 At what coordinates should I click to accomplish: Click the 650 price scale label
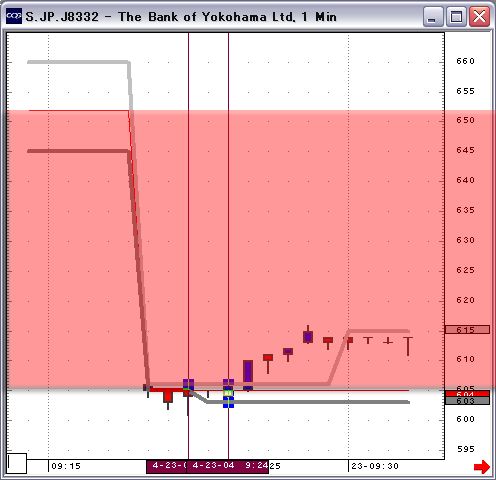465,120
